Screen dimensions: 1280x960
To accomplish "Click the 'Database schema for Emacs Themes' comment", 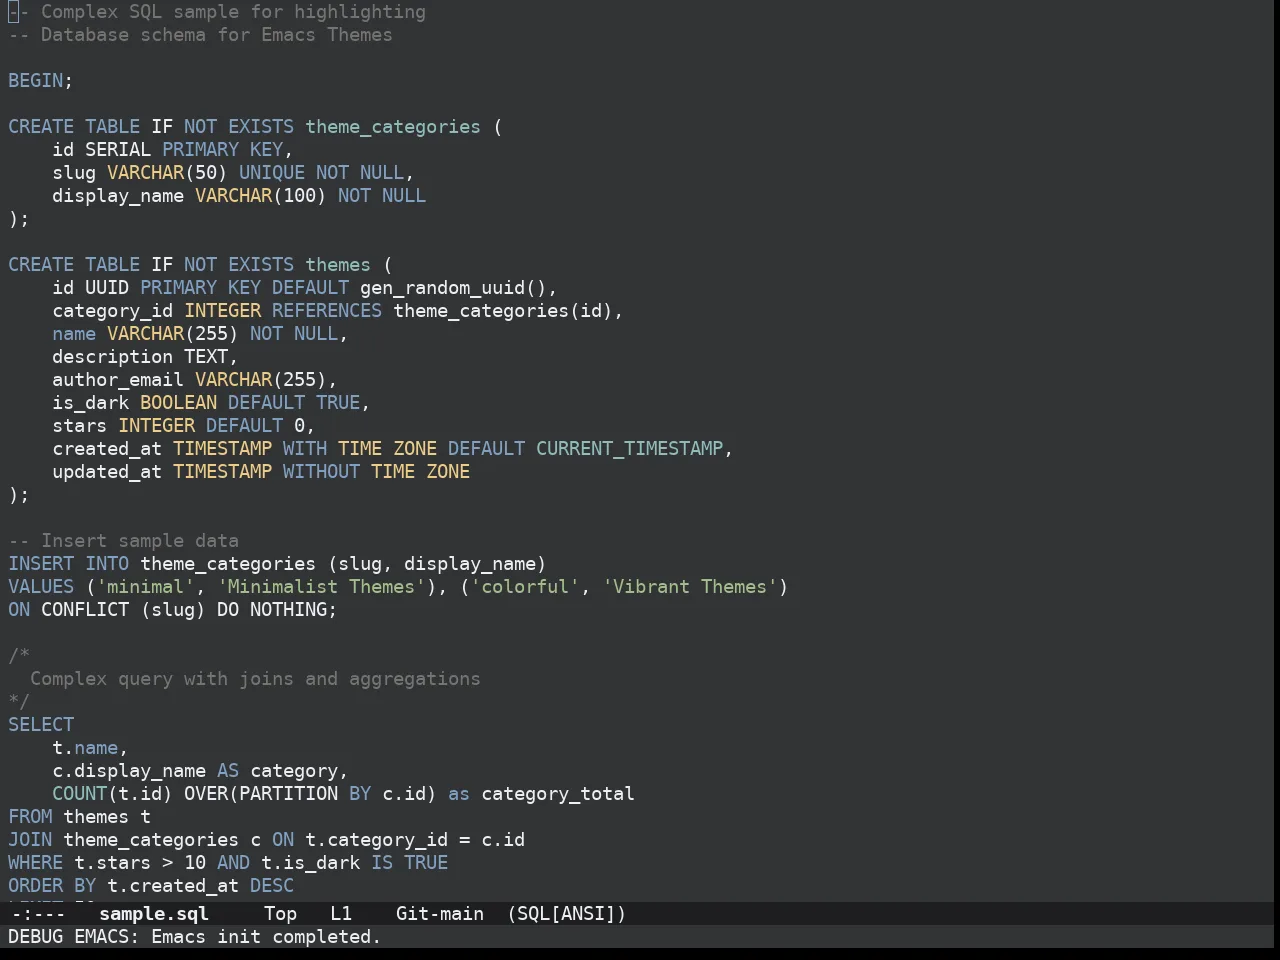I will (x=217, y=35).
